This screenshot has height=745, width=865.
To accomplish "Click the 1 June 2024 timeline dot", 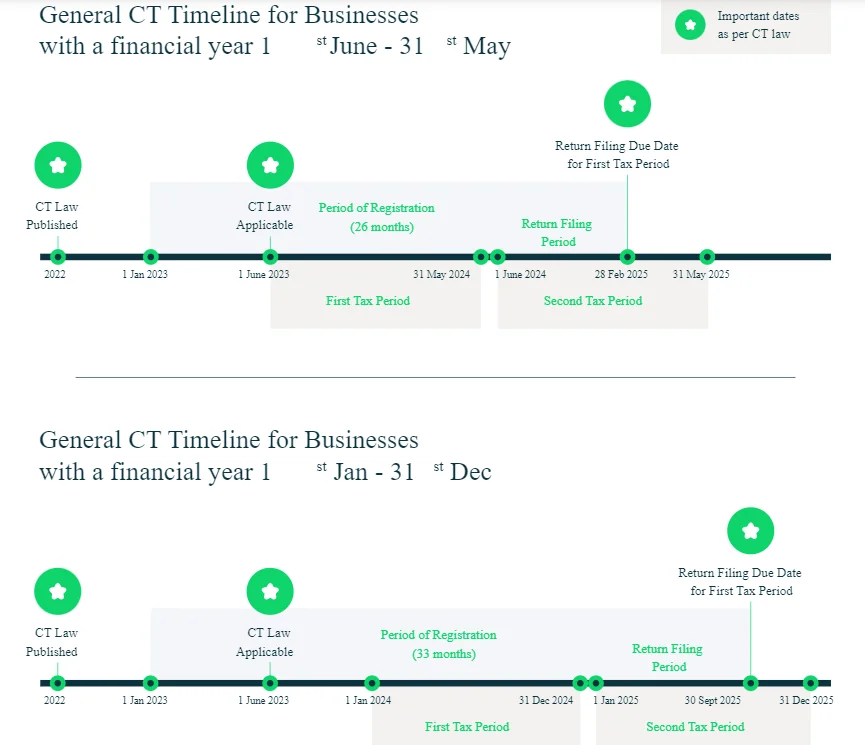I will click(x=498, y=257).
